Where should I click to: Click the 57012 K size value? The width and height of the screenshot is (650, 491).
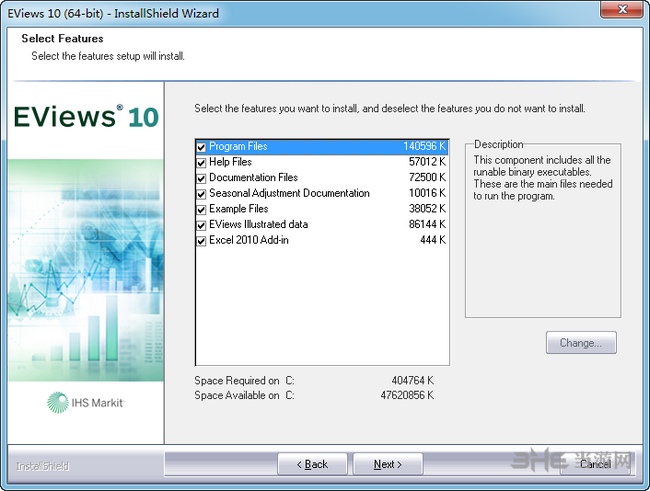coord(427,162)
